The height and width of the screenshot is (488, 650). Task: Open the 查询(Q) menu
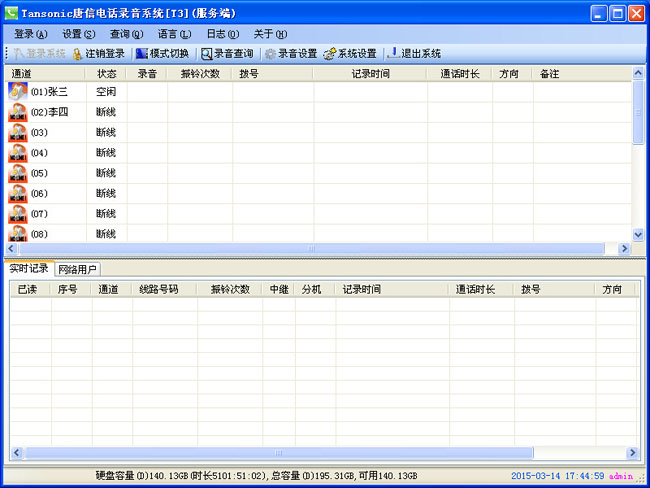(126, 34)
